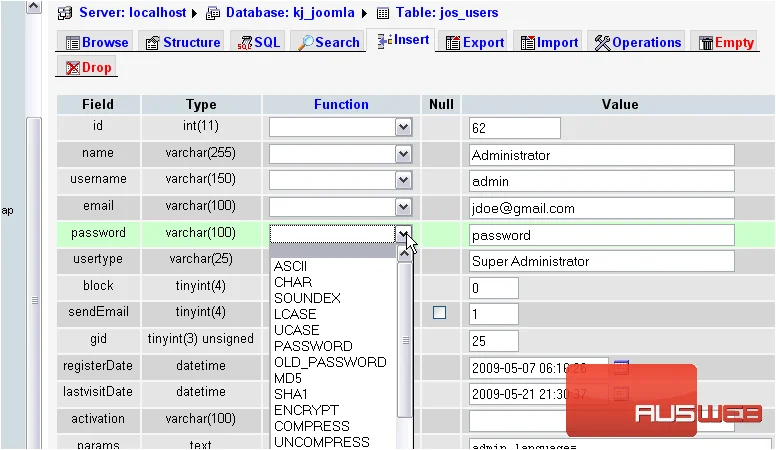Choose LCASE in the function list
The height and width of the screenshot is (450, 776).
tap(335, 314)
